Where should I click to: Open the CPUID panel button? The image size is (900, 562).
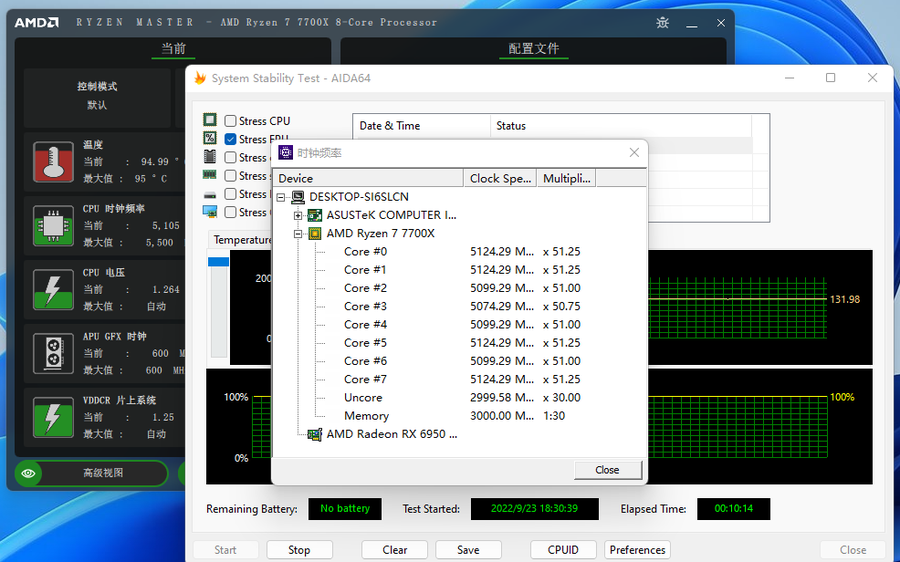coord(563,549)
